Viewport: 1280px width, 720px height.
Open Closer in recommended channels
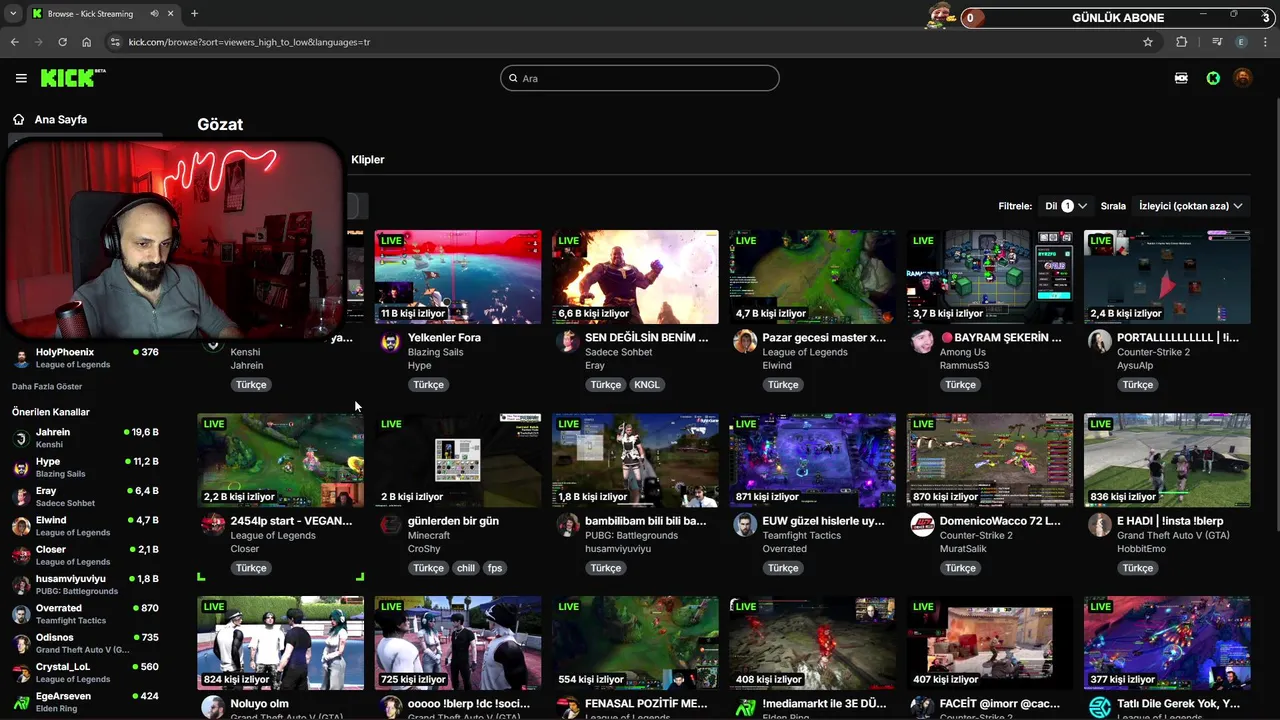pyautogui.click(x=85, y=555)
